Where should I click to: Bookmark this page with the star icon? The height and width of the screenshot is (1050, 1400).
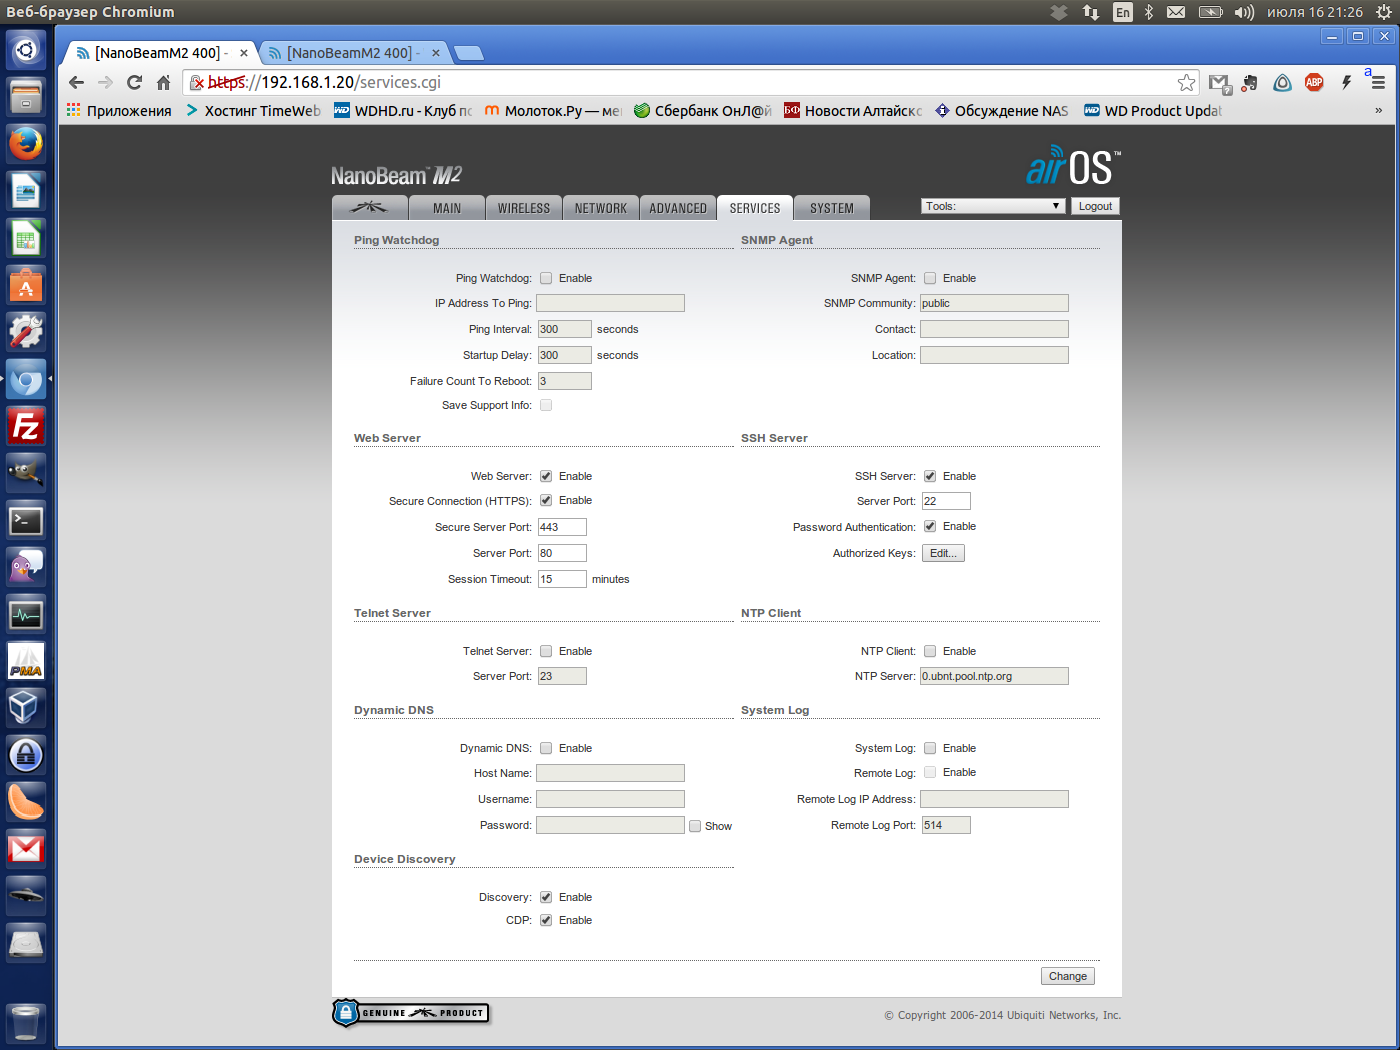(1186, 82)
